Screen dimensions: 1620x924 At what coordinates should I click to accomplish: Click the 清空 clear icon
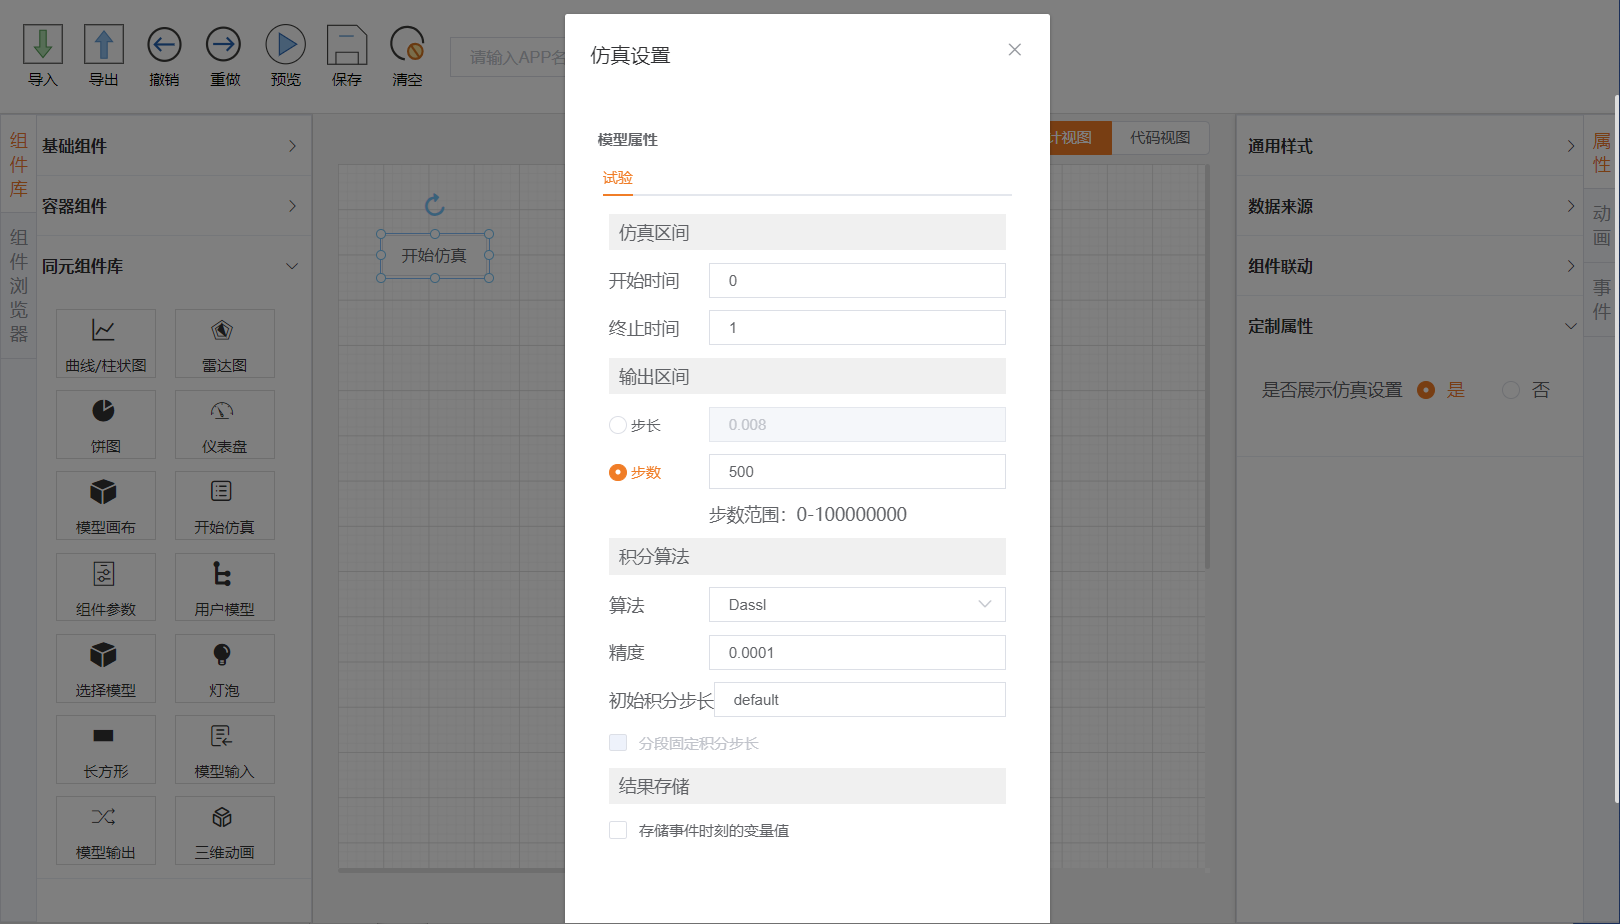click(408, 45)
